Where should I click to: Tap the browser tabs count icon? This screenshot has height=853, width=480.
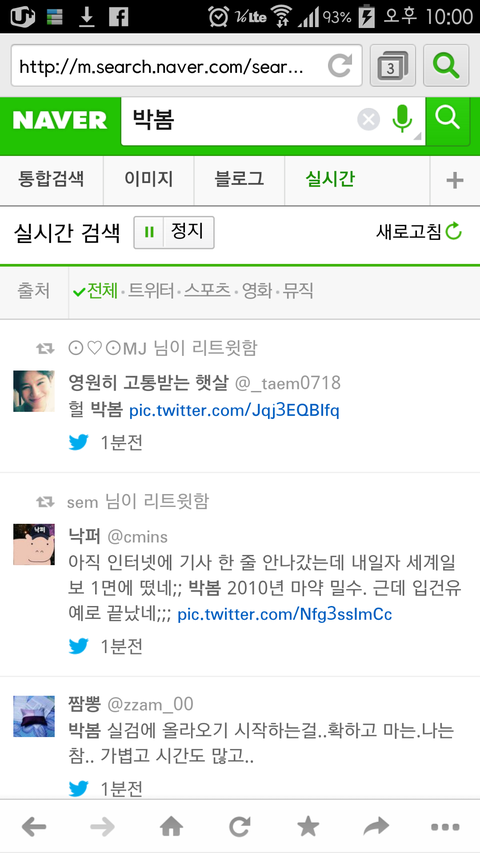click(392, 66)
